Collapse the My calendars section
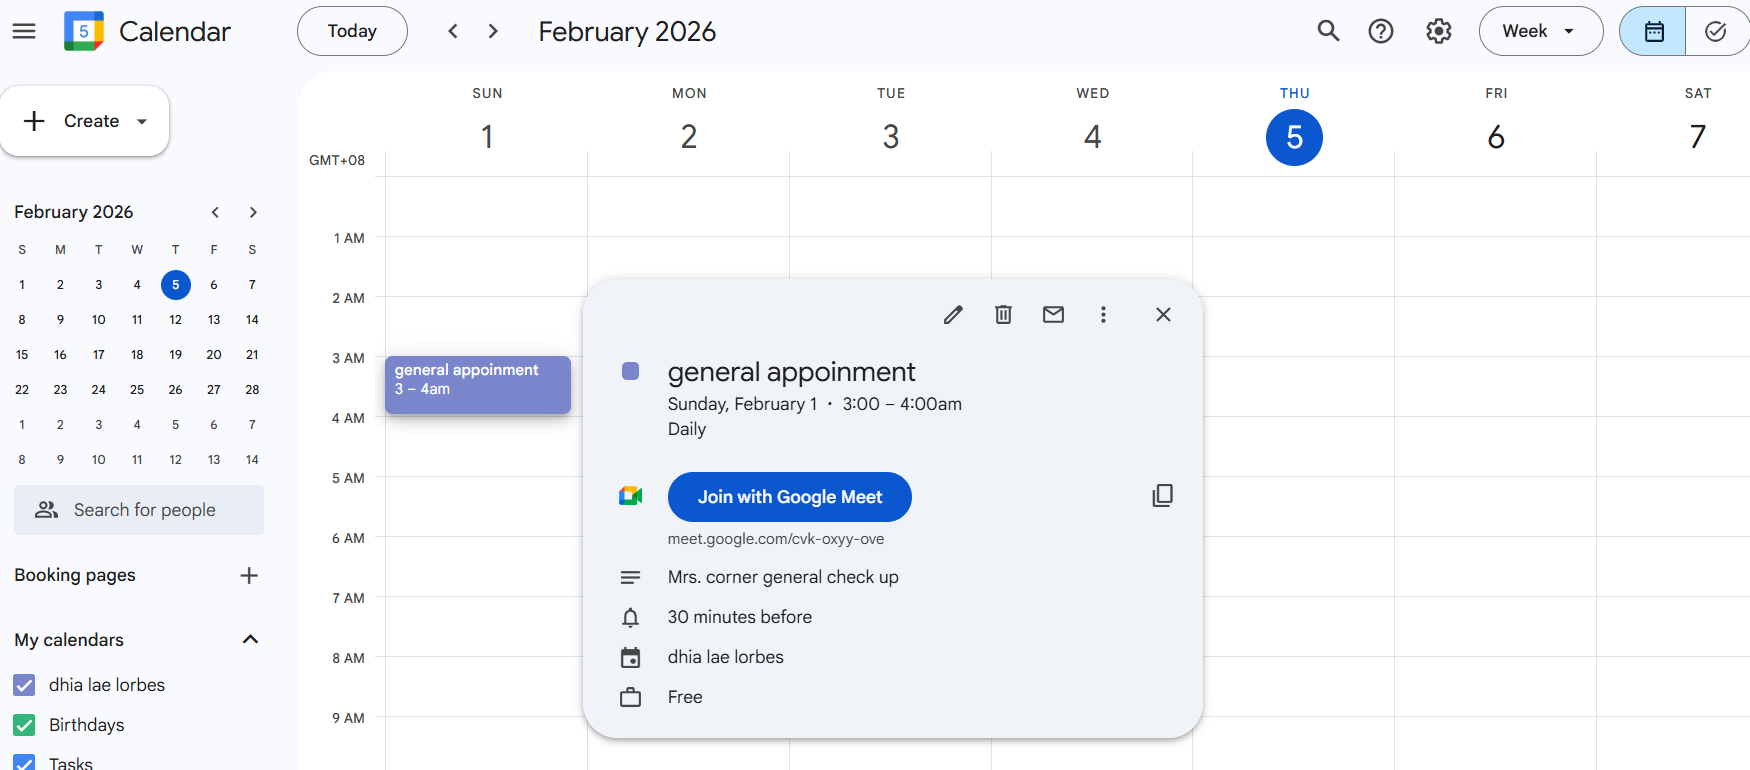 point(250,640)
